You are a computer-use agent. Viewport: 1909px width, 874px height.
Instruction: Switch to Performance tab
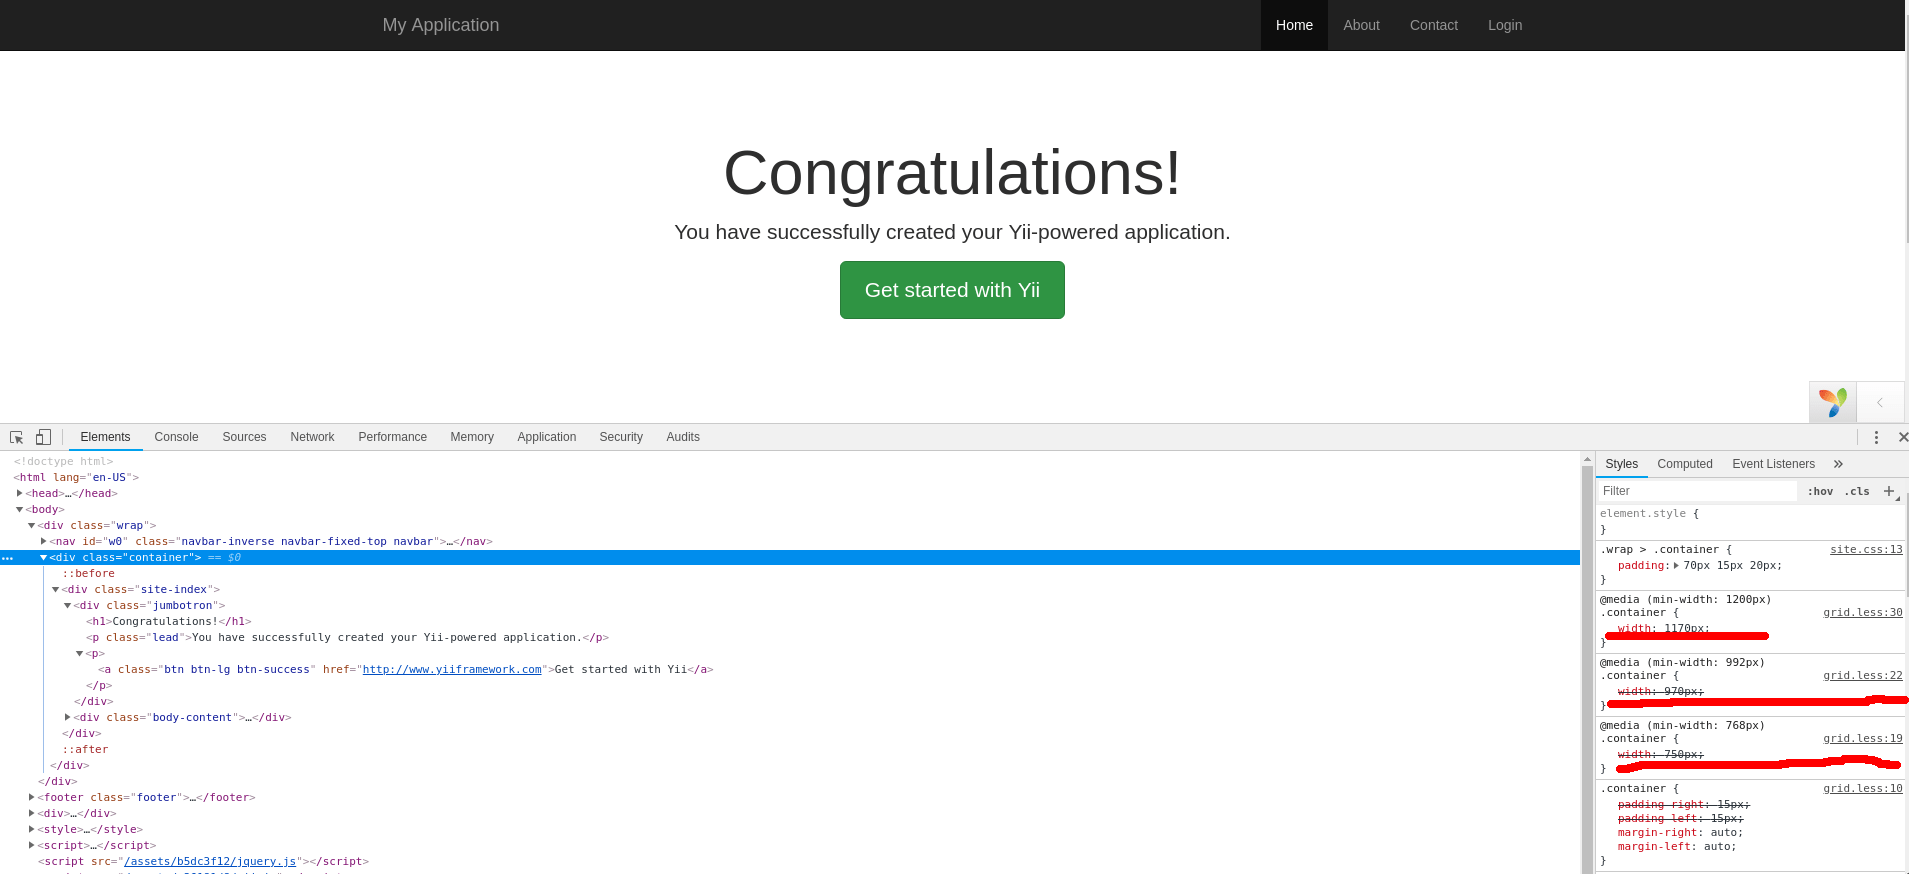coord(392,437)
